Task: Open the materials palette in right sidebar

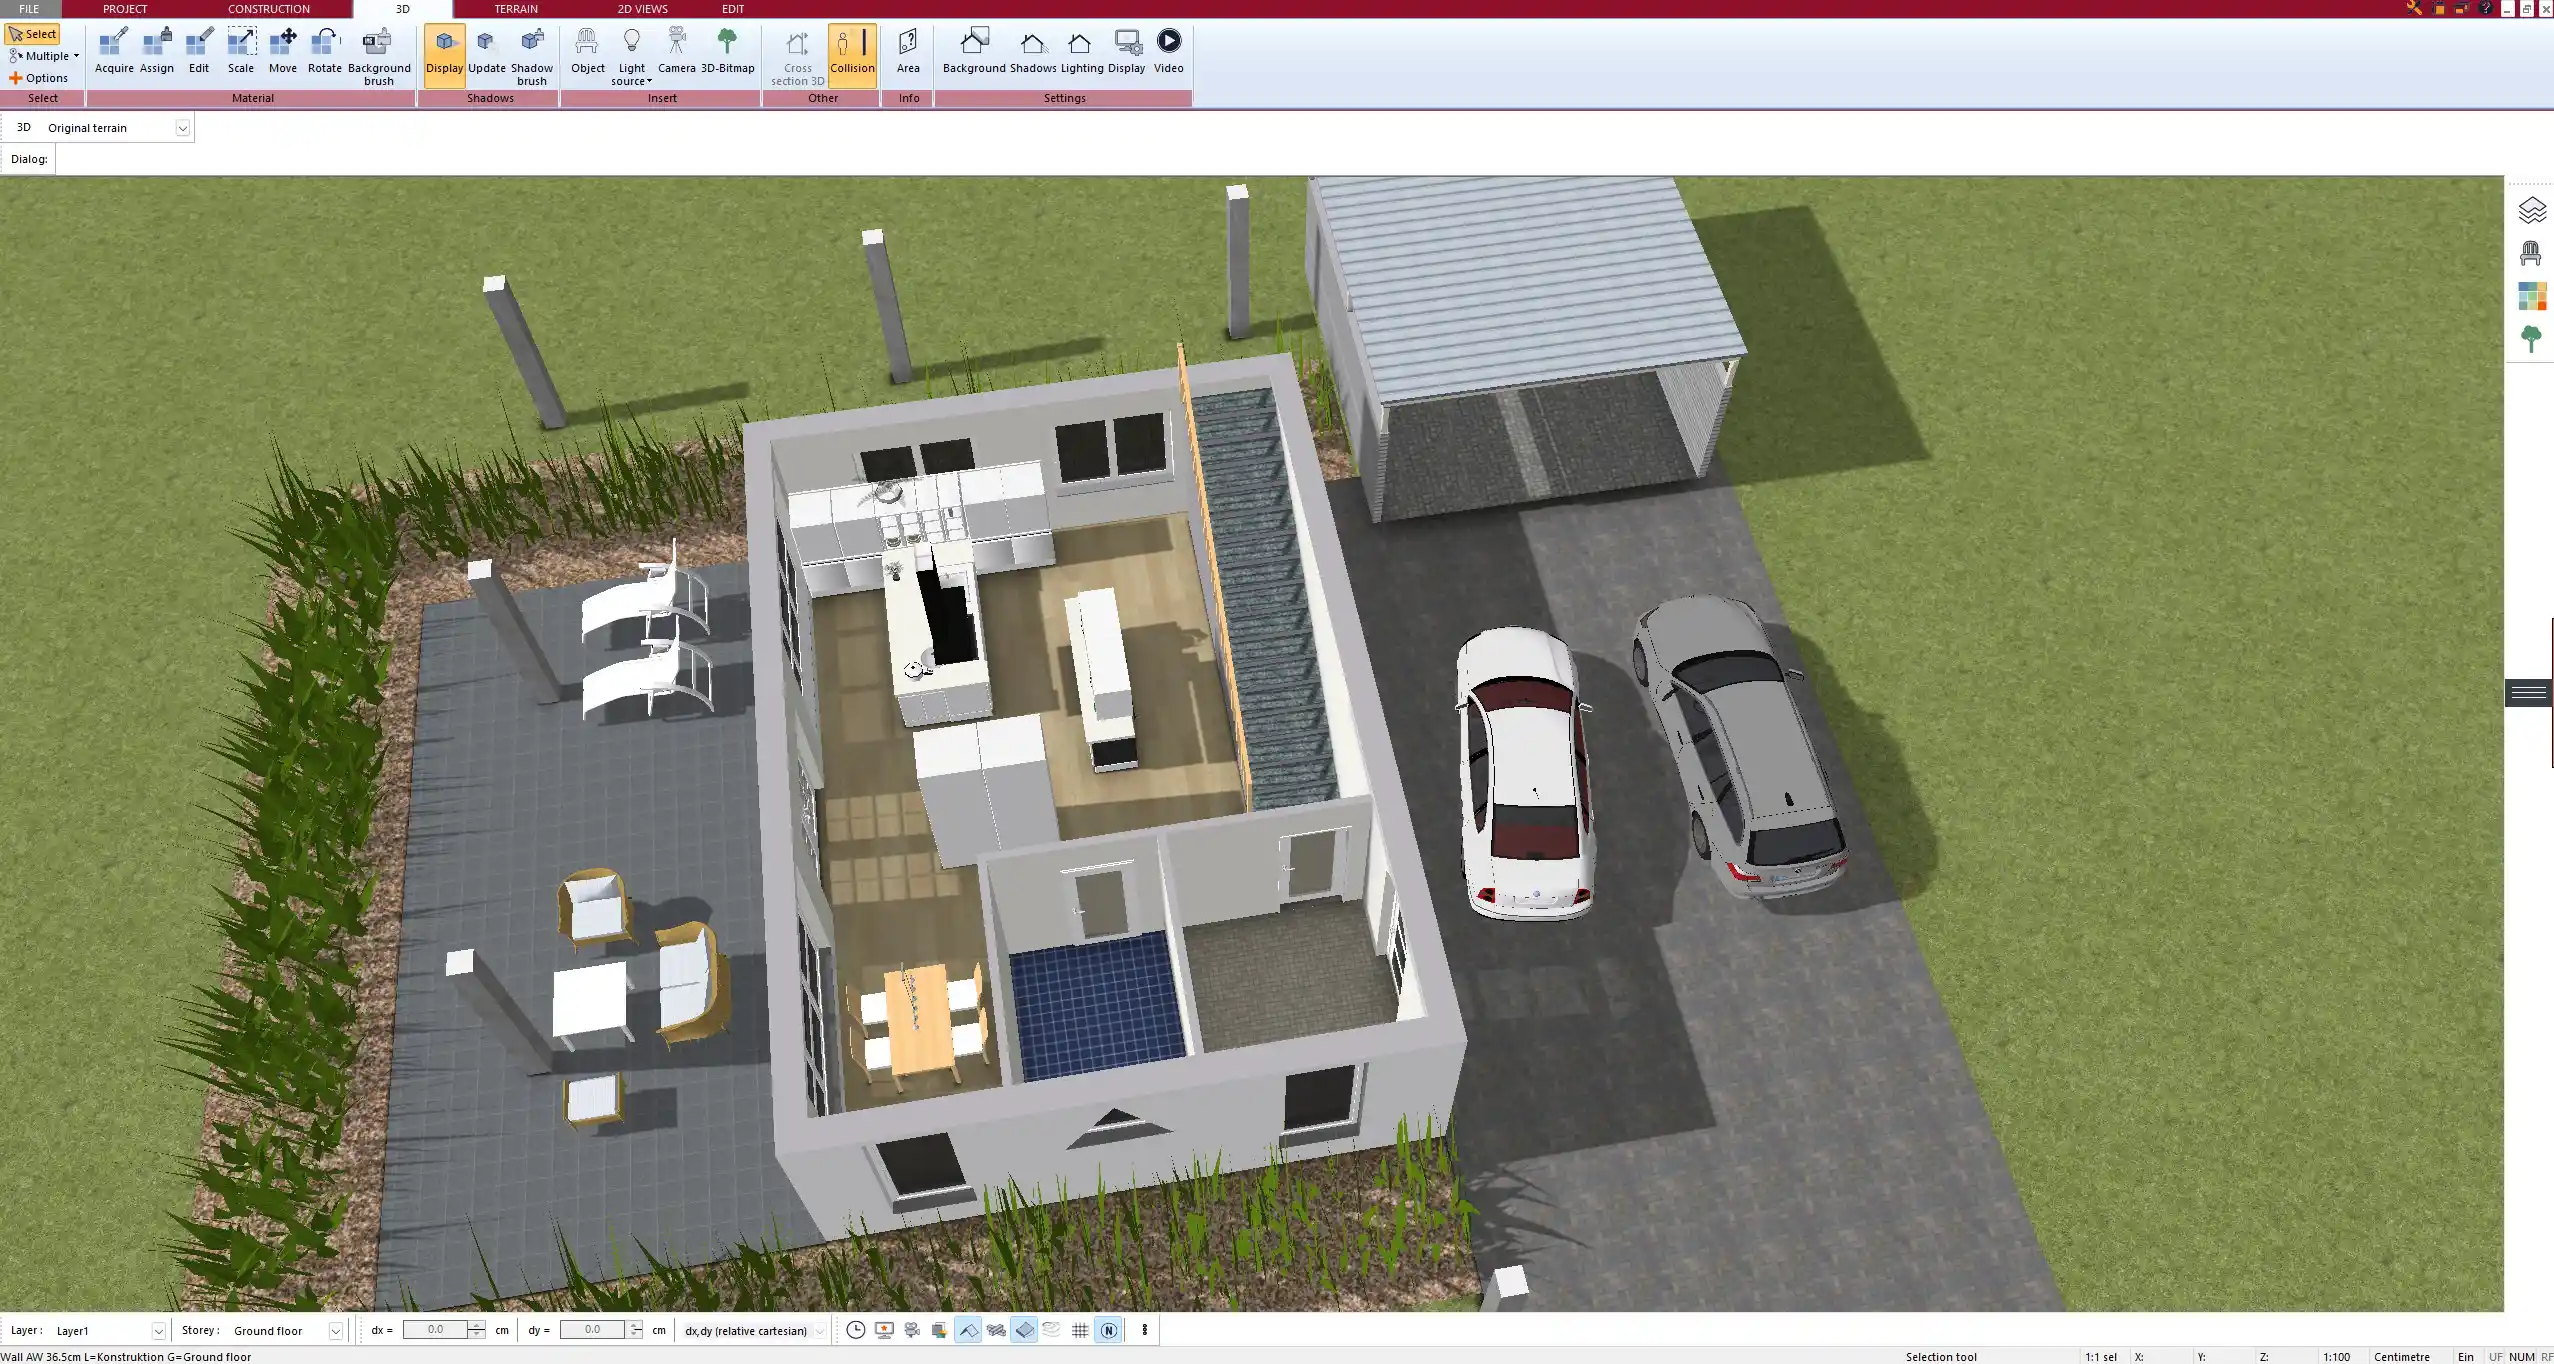Action: pyautogui.click(x=2531, y=297)
